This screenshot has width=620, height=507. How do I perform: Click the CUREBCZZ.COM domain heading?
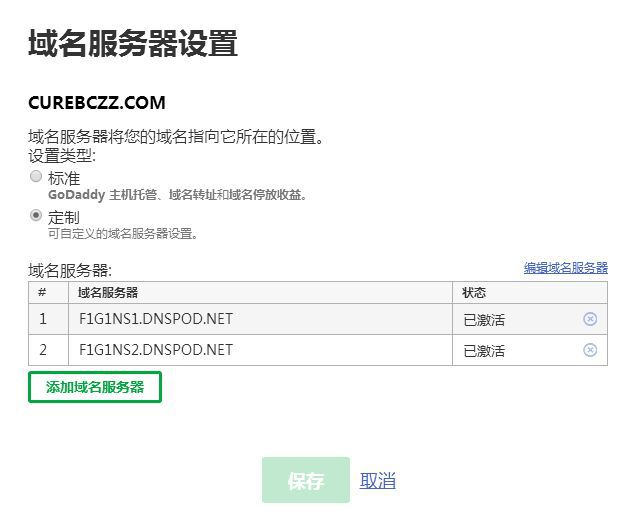point(97,103)
